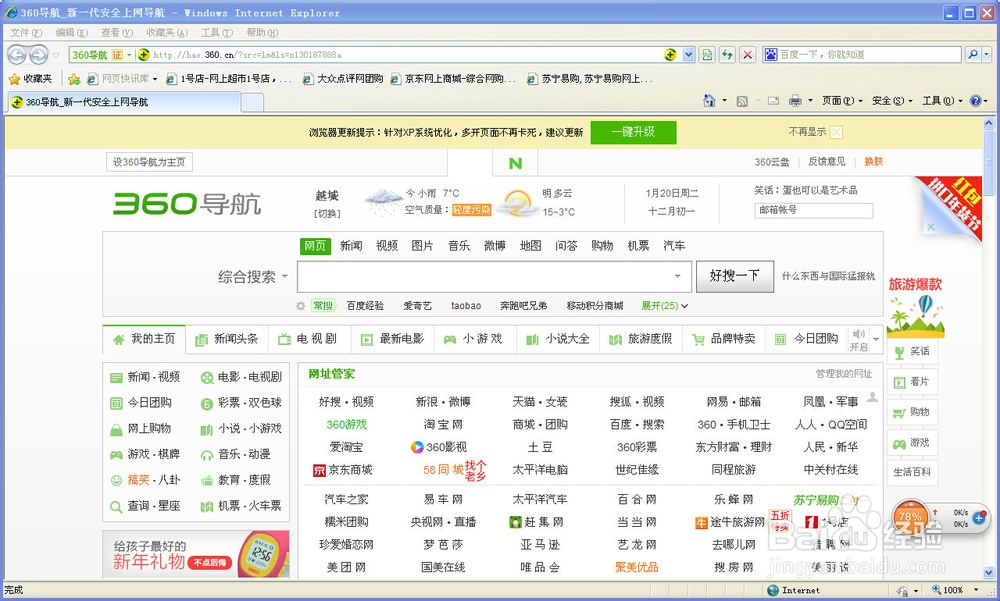Screen dimensions: 1000x601
Task: Expand 展开(25) search shortcuts
Action: pyautogui.click(x=665, y=306)
